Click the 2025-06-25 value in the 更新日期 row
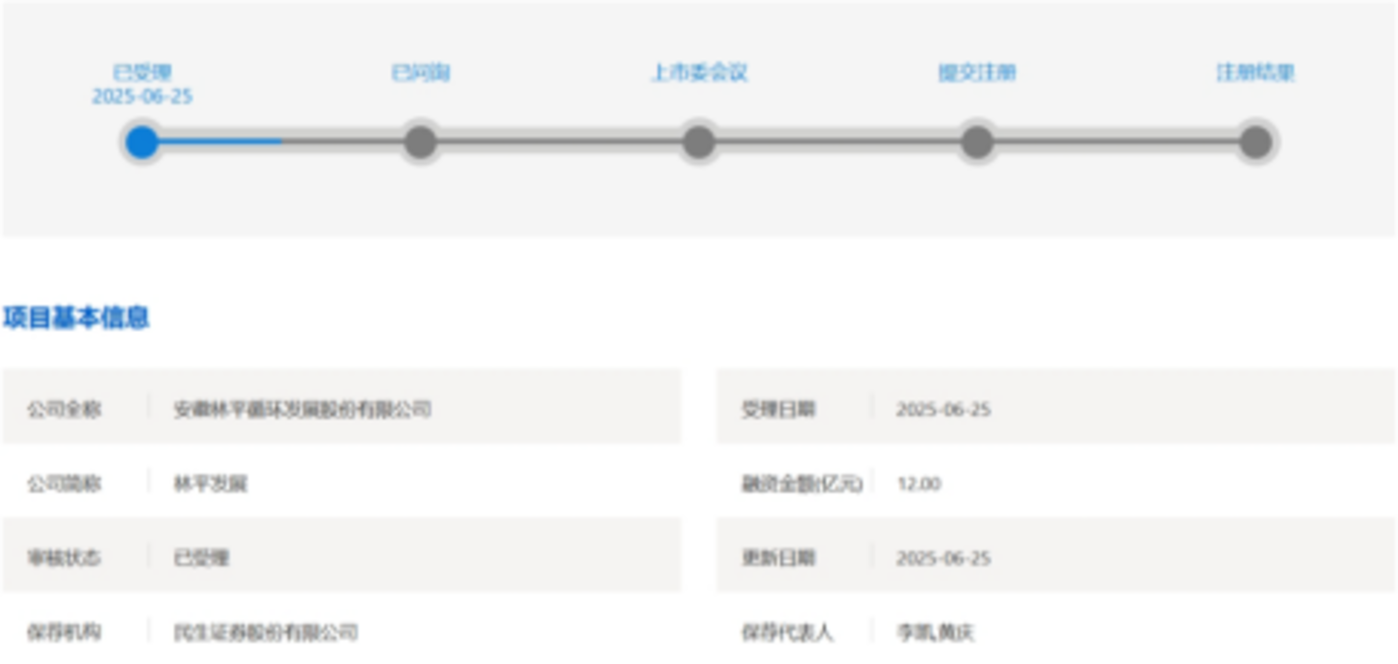The height and width of the screenshot is (664, 1398). point(944,558)
